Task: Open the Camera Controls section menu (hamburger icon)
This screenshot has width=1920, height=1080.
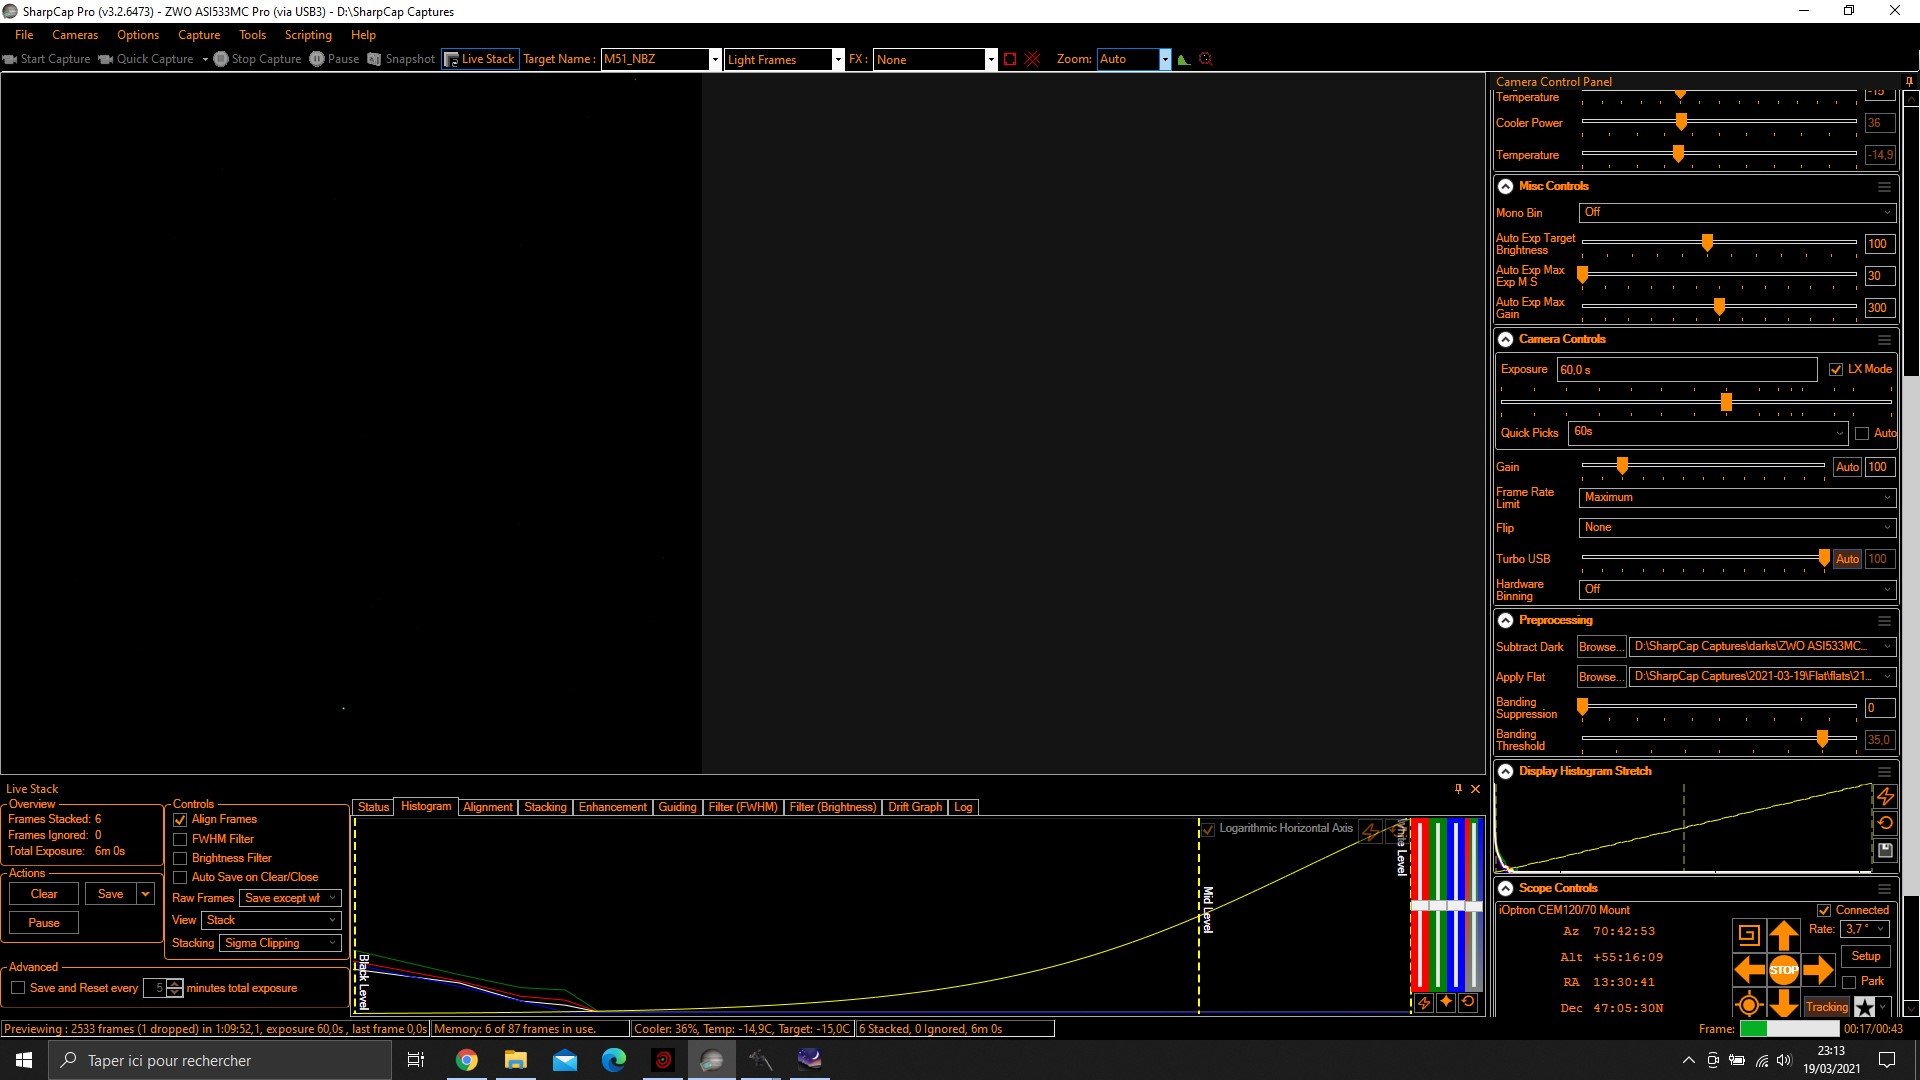Action: click(1884, 340)
